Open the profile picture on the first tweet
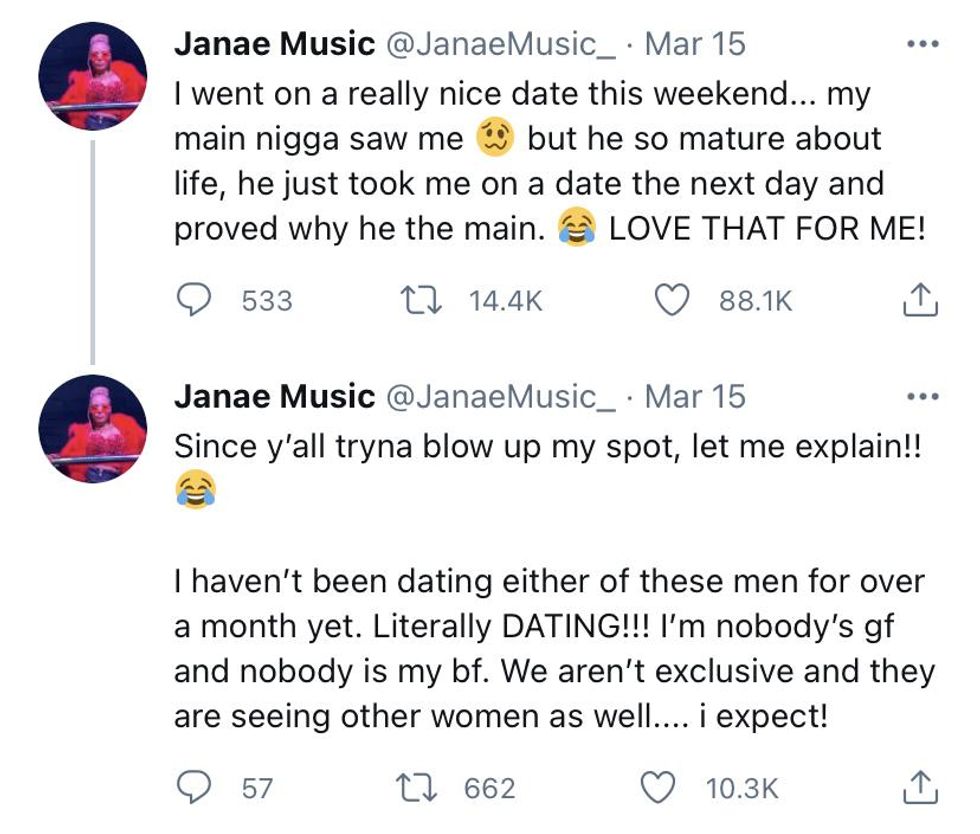 (92, 77)
